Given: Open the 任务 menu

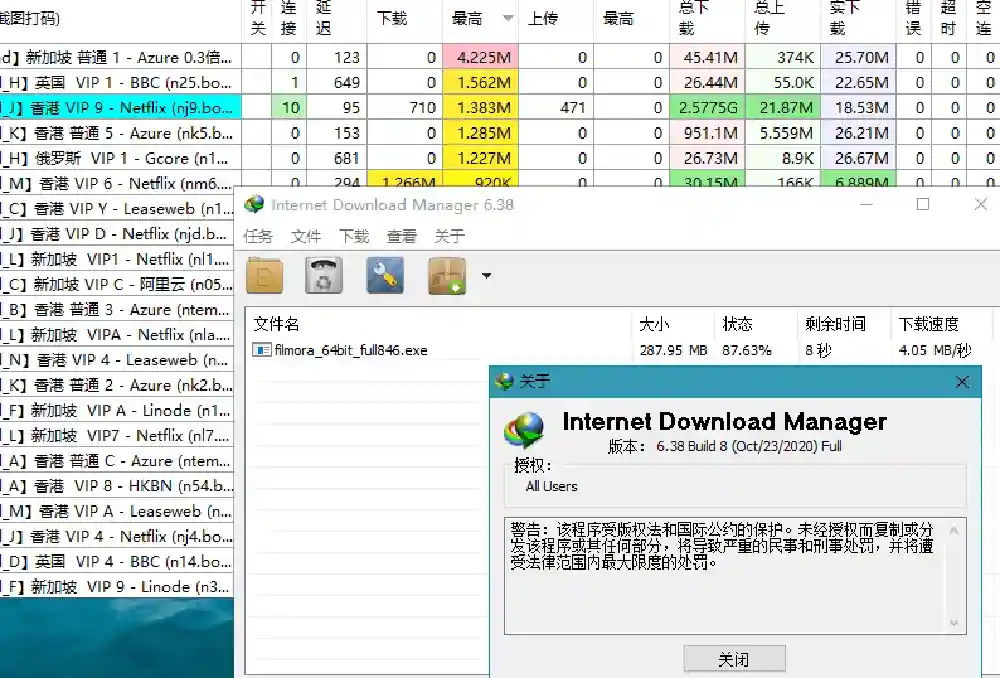Looking at the screenshot, I should coord(260,236).
